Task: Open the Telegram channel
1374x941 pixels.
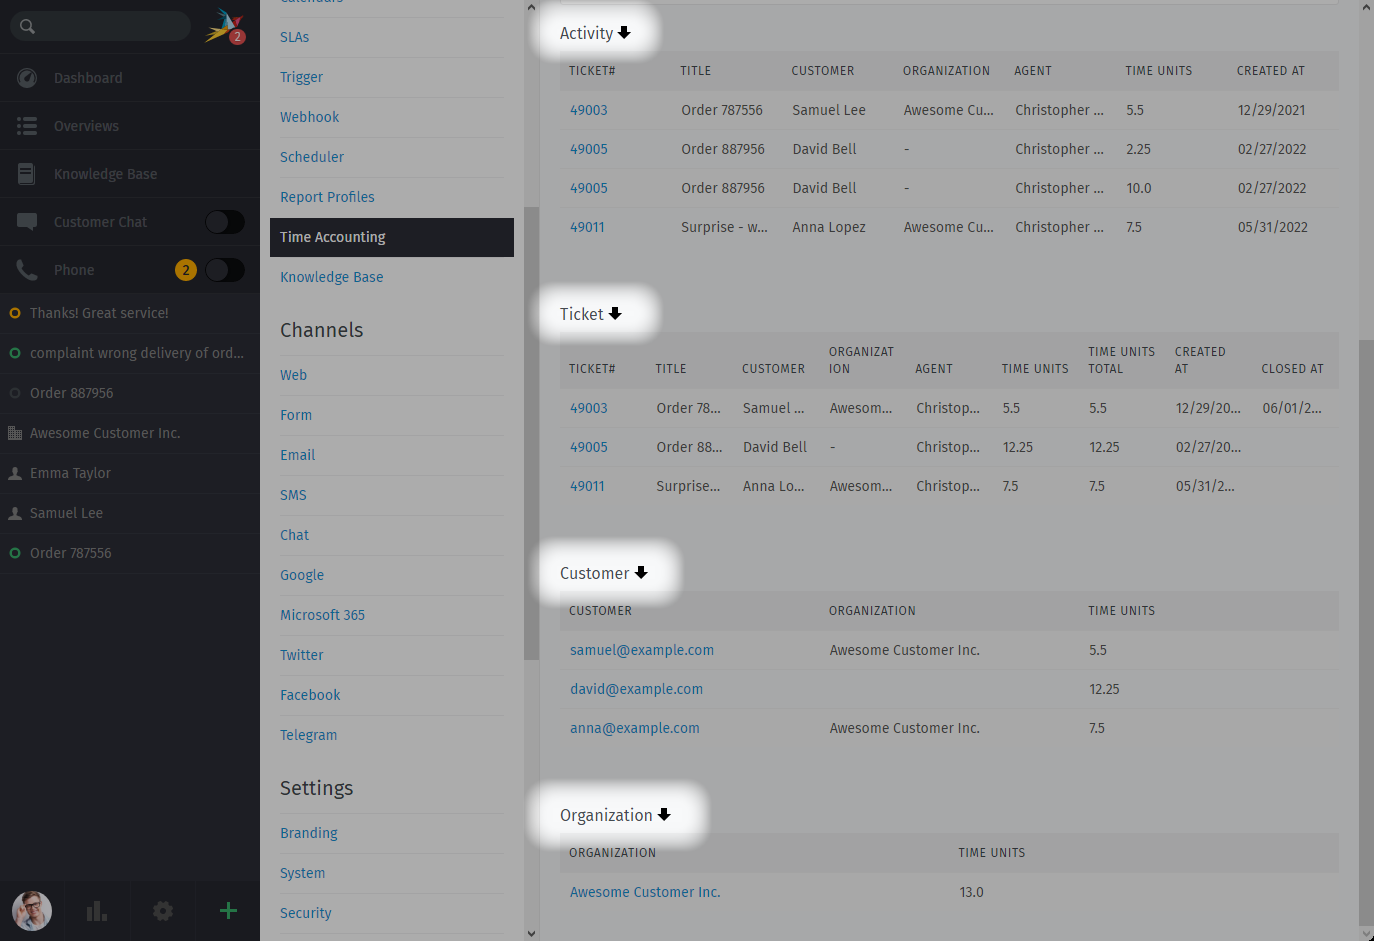Action: 308,735
